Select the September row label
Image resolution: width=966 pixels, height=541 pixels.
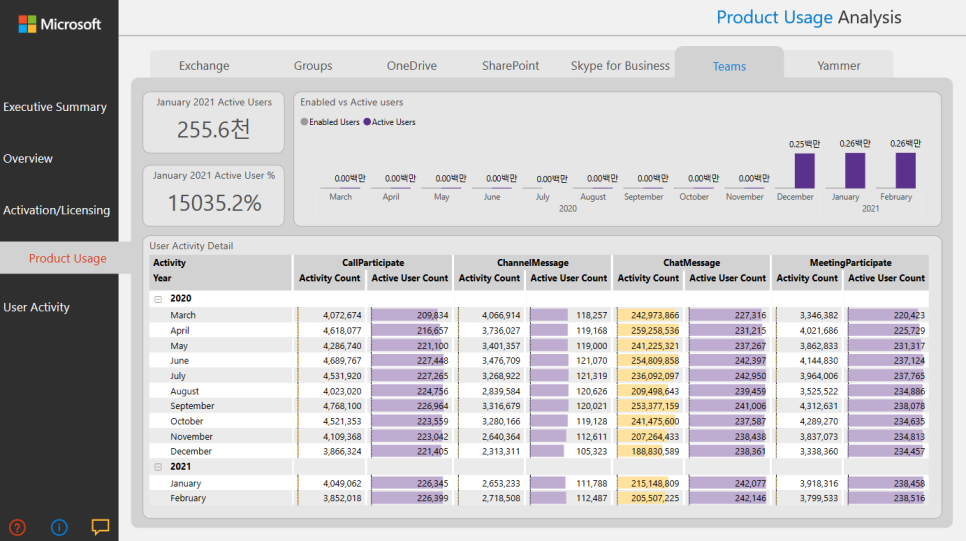coord(192,406)
